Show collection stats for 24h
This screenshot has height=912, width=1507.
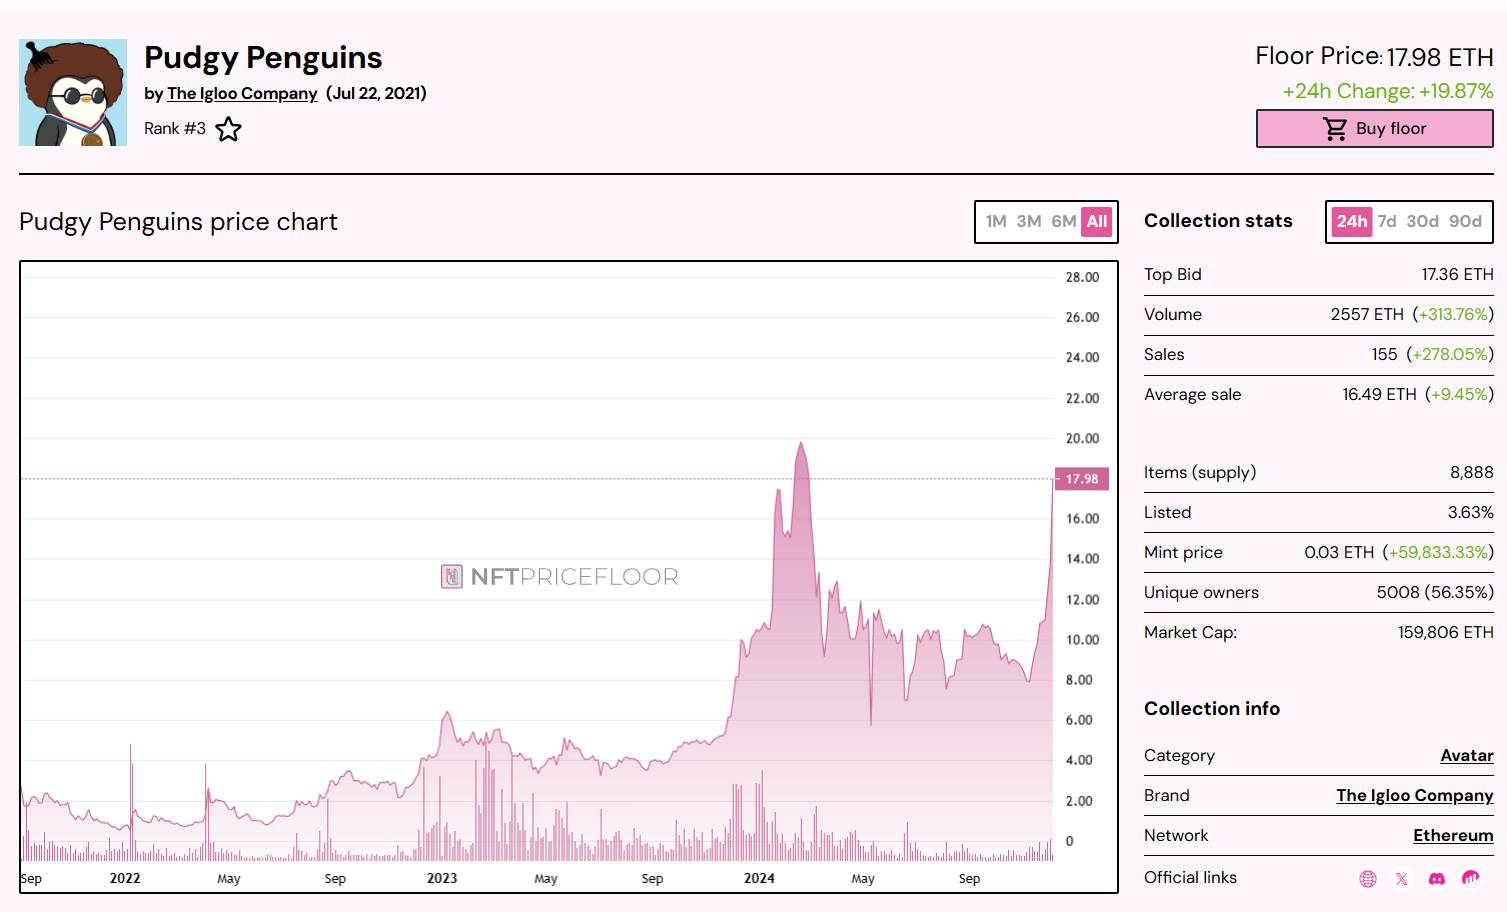pos(1352,222)
